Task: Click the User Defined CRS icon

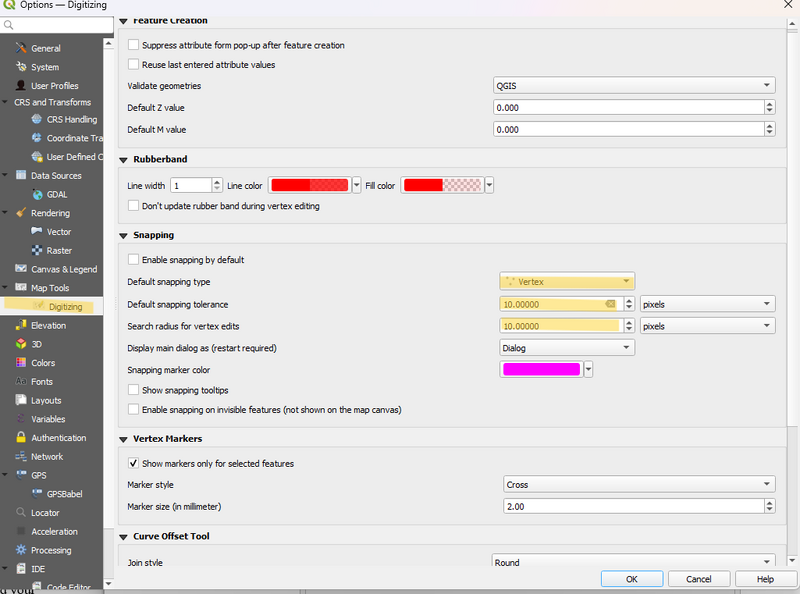Action: (37, 157)
